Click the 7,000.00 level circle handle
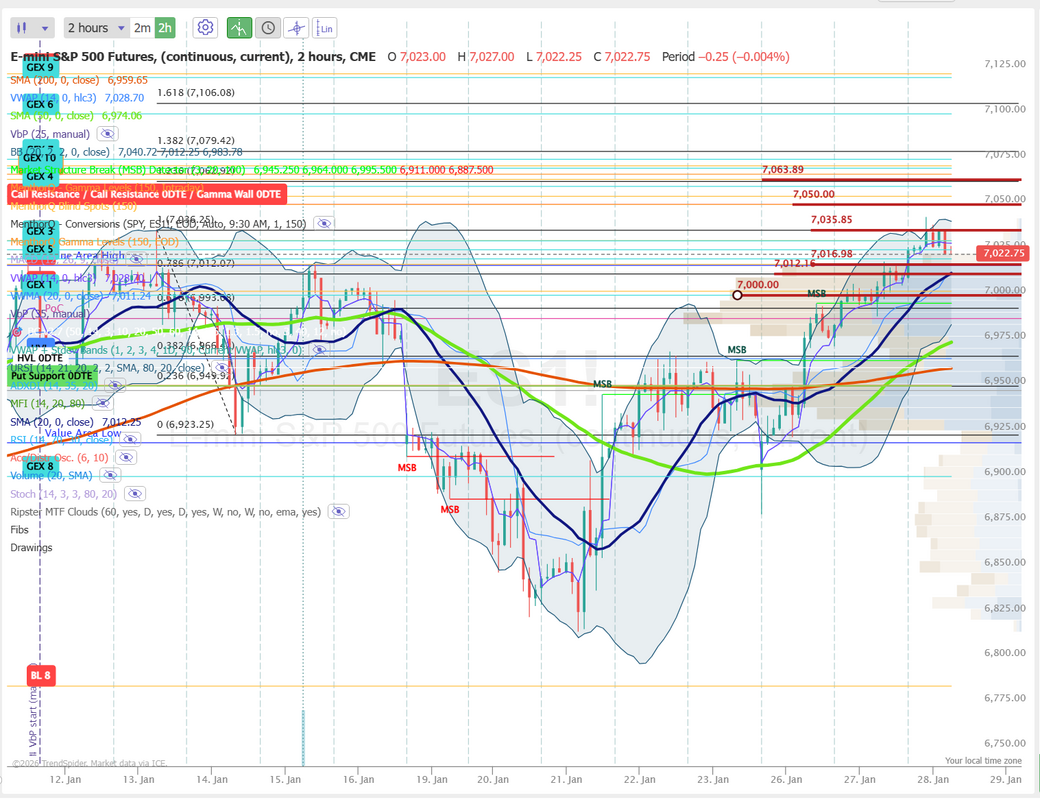1040x800 pixels. [737, 295]
